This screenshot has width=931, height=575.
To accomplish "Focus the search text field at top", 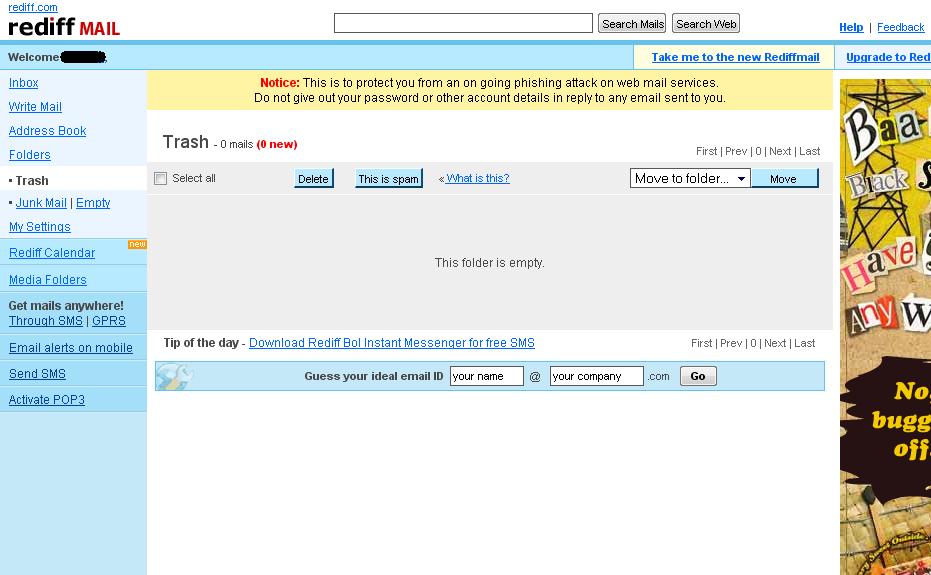I will tap(463, 23).
